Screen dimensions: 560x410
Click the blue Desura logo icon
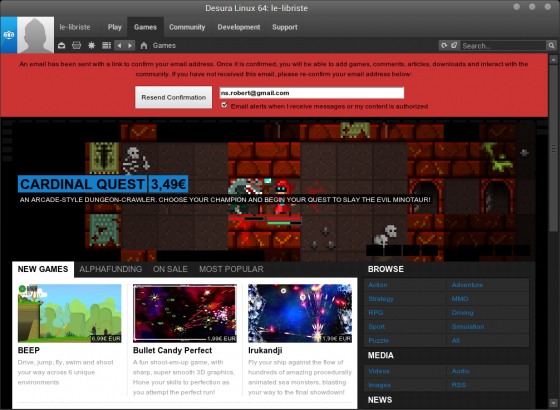9,35
